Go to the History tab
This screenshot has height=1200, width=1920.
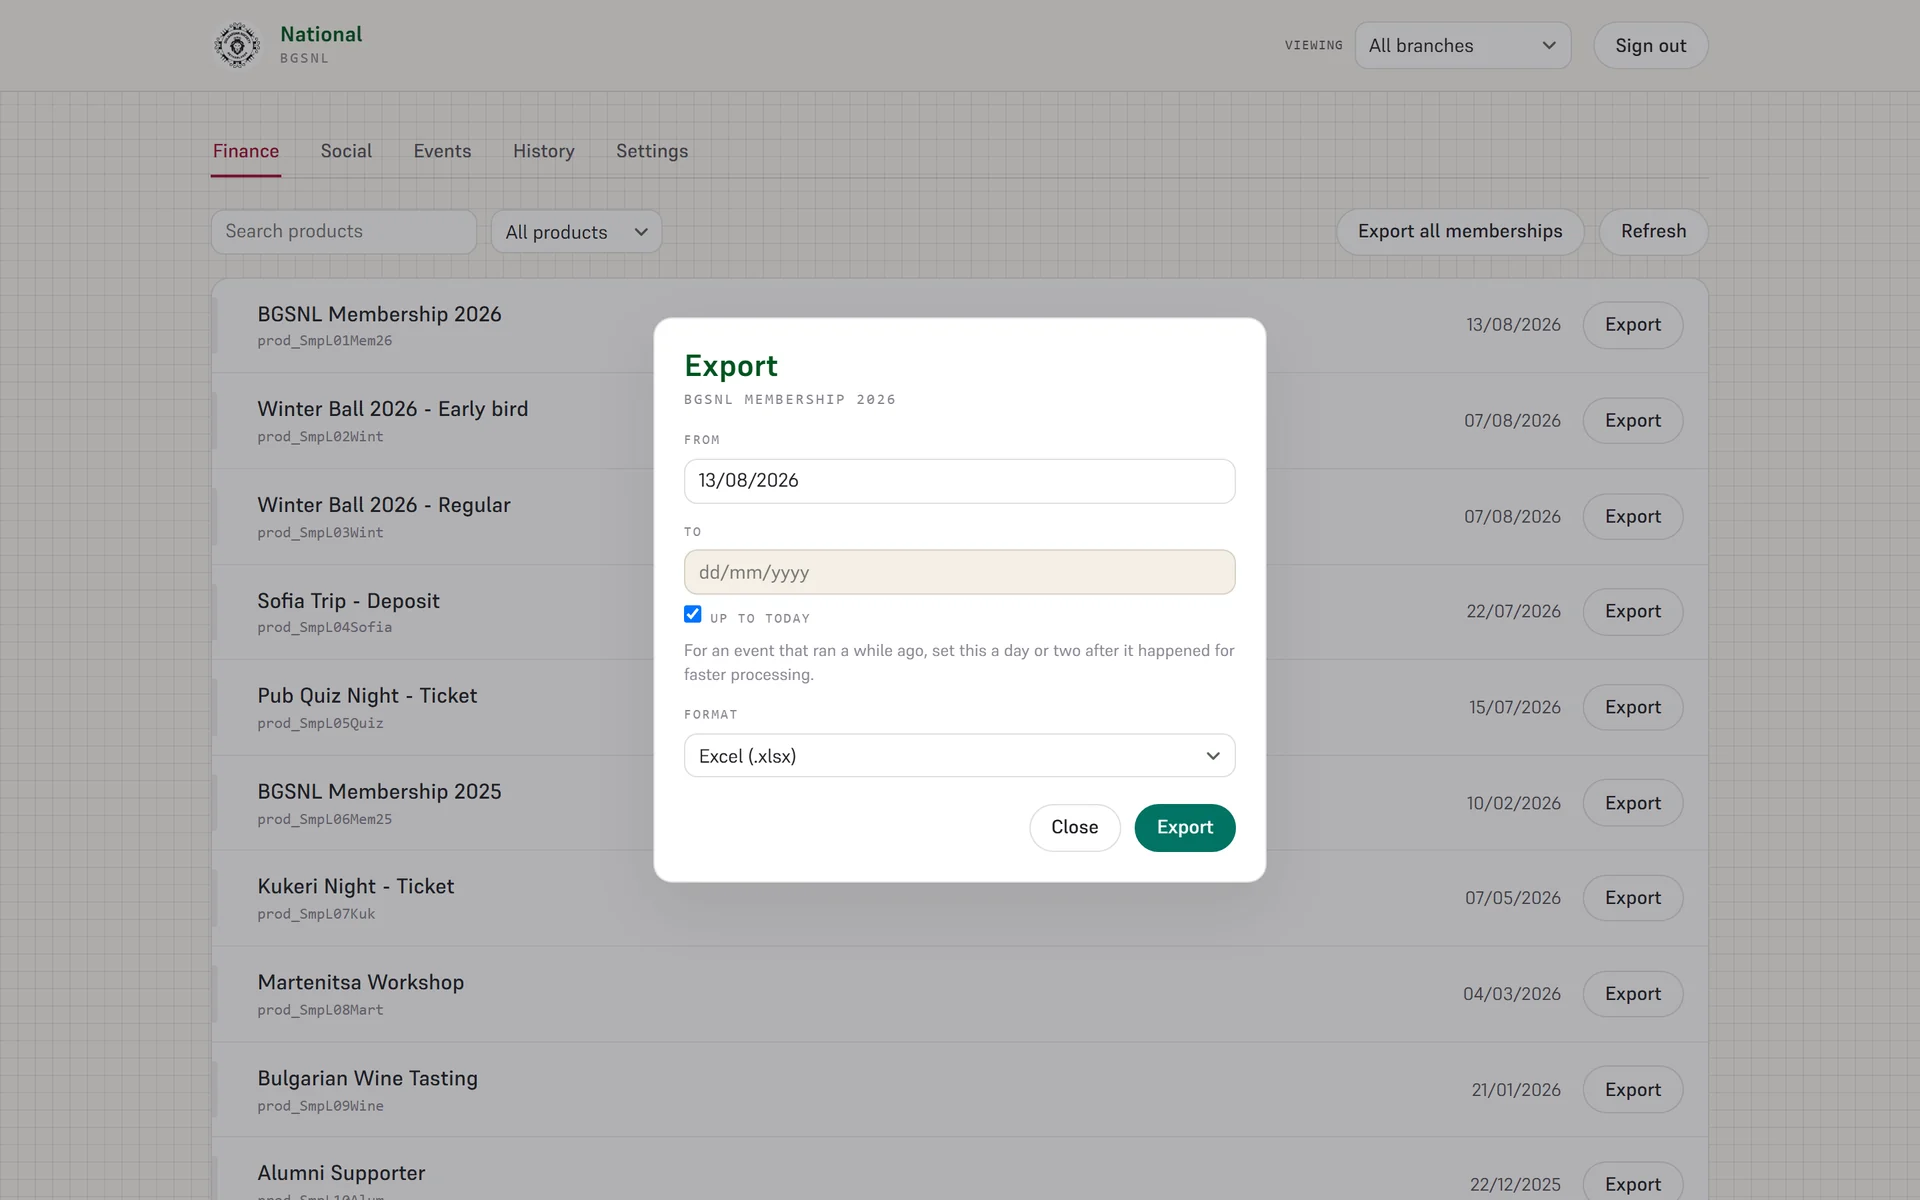click(544, 151)
